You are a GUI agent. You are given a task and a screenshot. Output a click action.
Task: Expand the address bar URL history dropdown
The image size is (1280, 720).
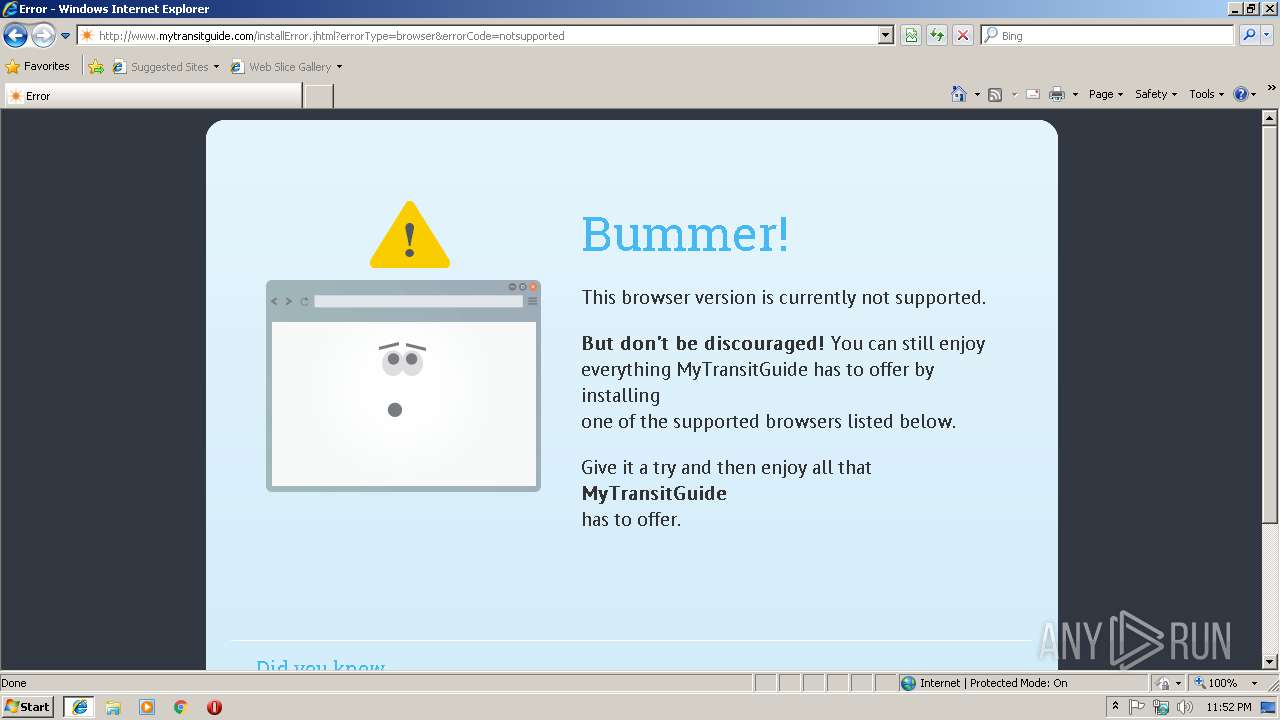click(885, 36)
